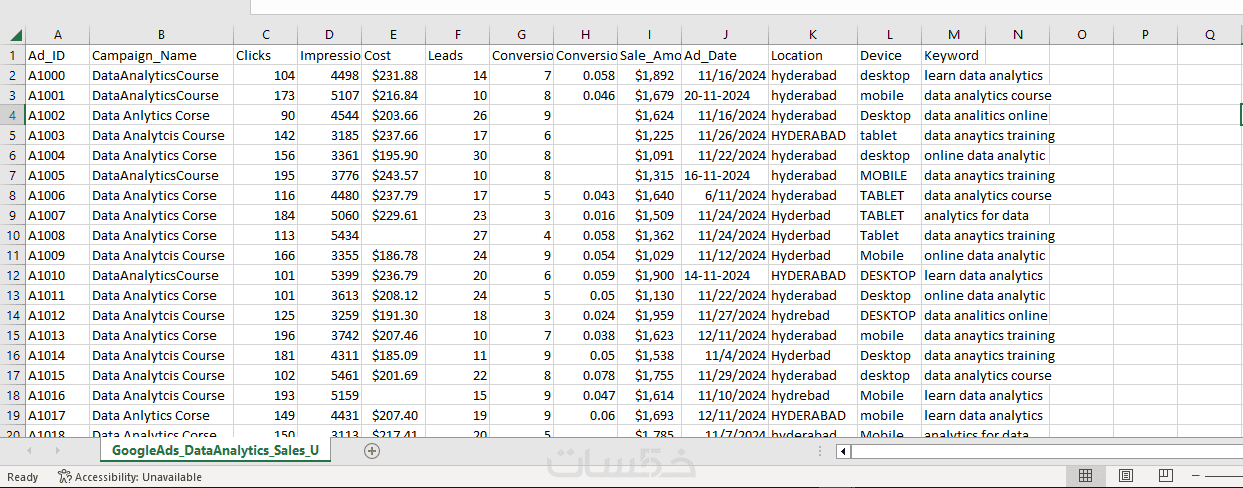Select clicks cell 195
Viewport: 1243px width, 488px height.
click(265, 175)
